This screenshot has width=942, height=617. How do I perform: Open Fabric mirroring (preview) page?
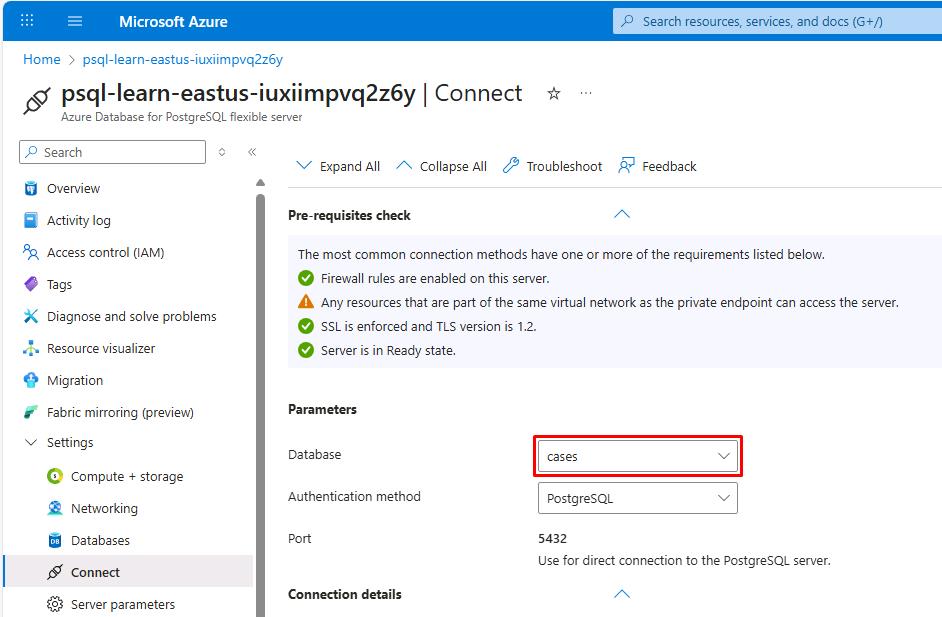pyautogui.click(x=120, y=412)
